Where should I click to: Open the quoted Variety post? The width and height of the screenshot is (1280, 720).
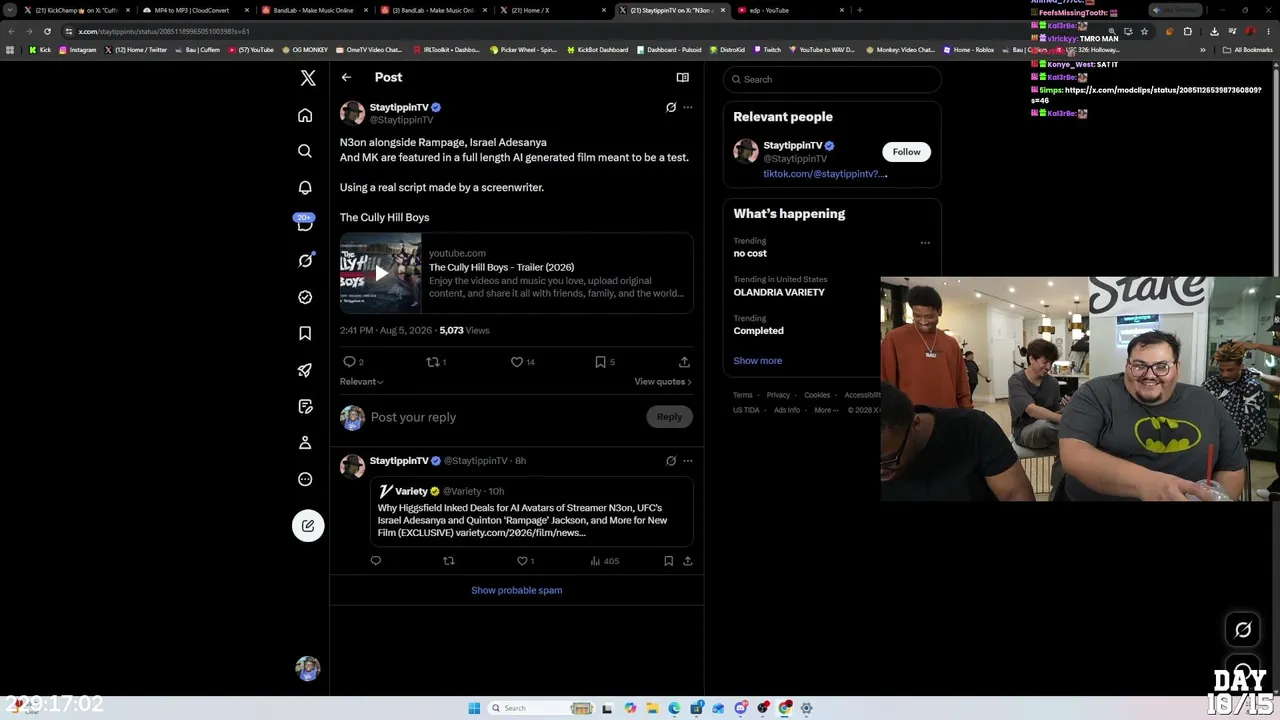click(531, 512)
